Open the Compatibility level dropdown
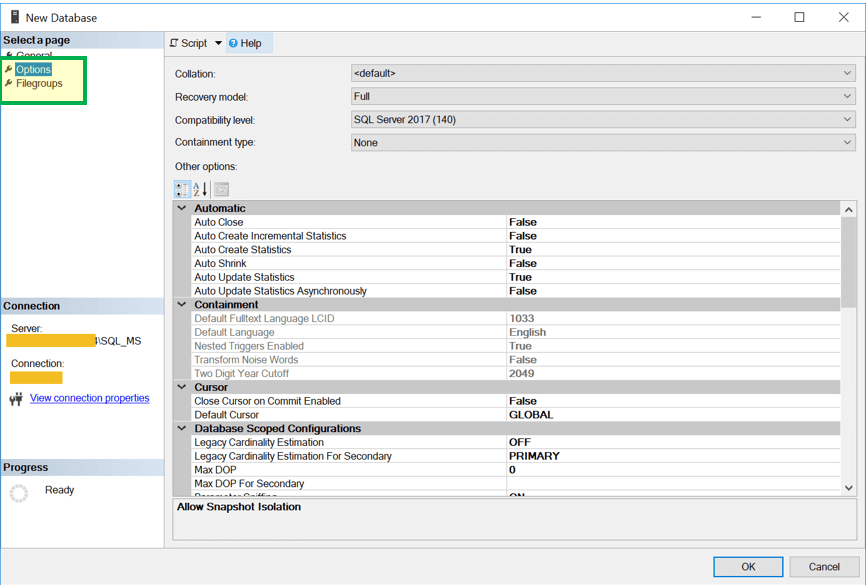This screenshot has height=585, width=866. click(847, 119)
